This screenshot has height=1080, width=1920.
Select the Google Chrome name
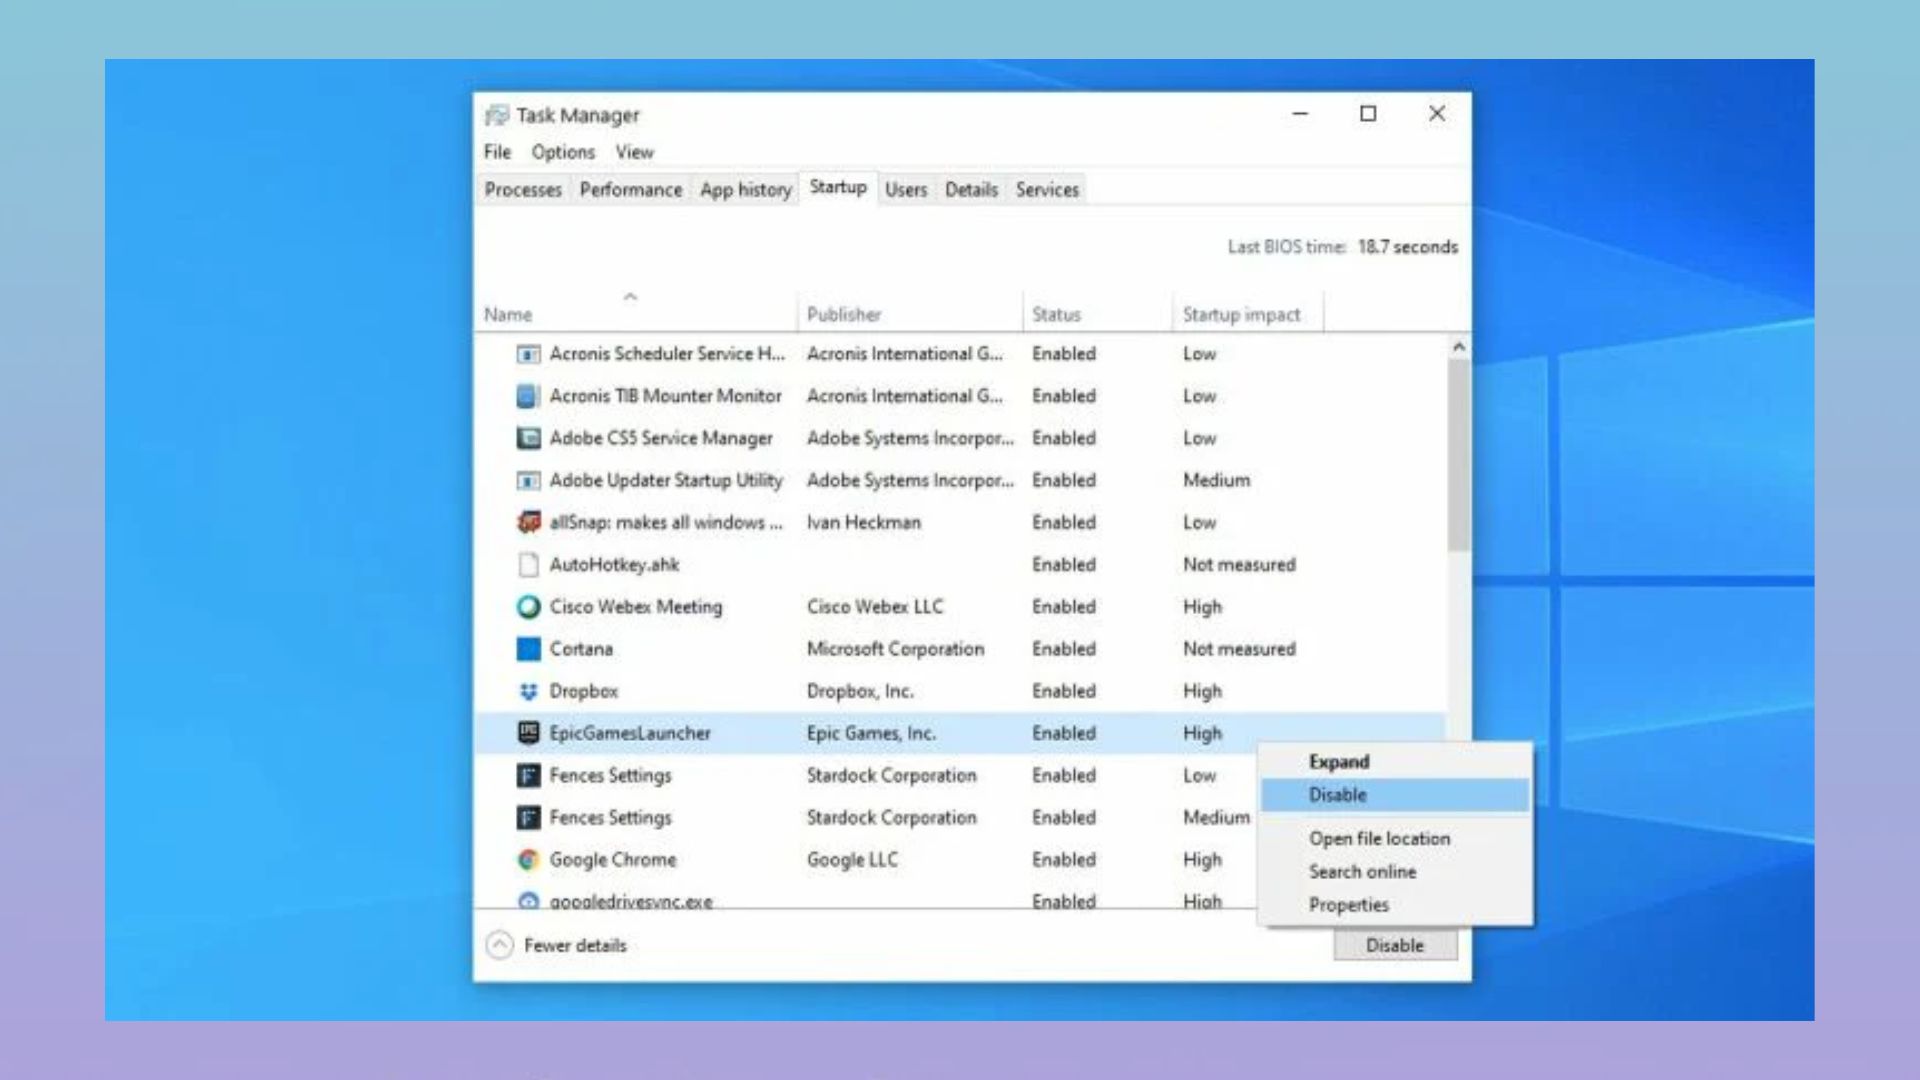point(612,860)
